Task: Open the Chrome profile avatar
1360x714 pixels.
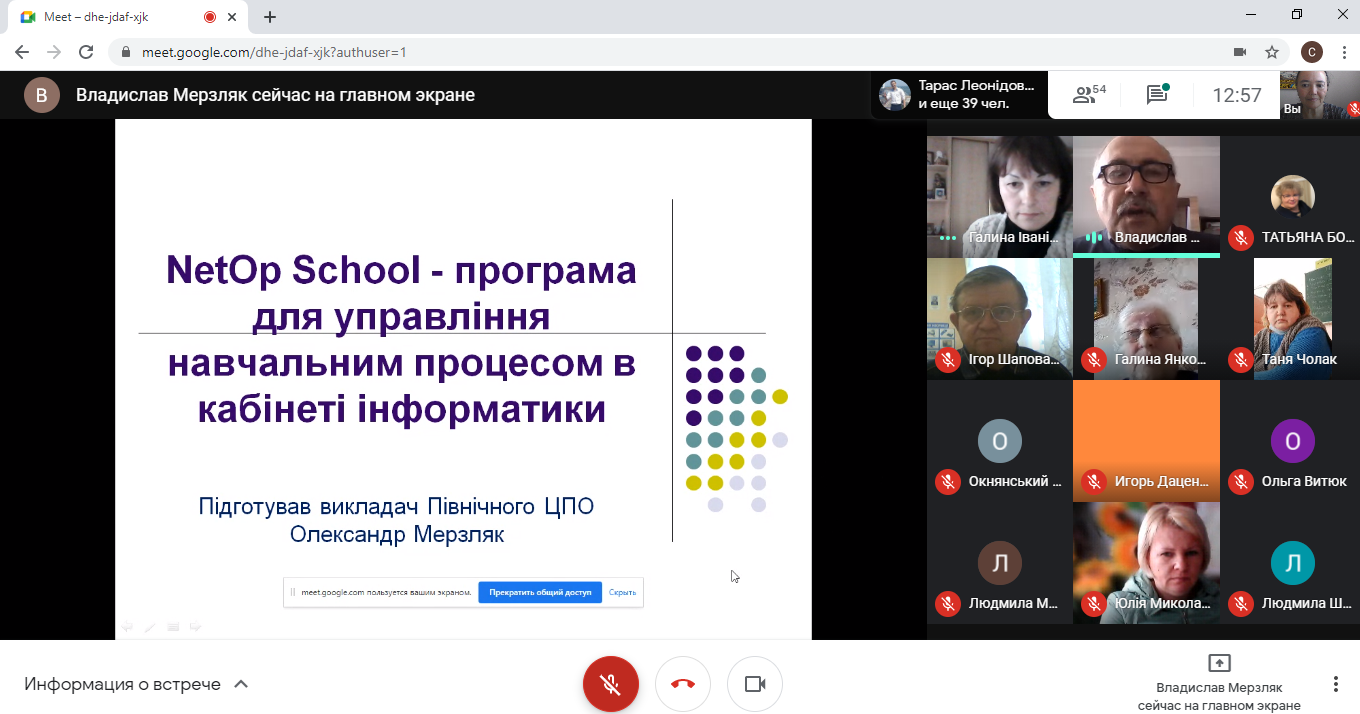Action: [1311, 52]
